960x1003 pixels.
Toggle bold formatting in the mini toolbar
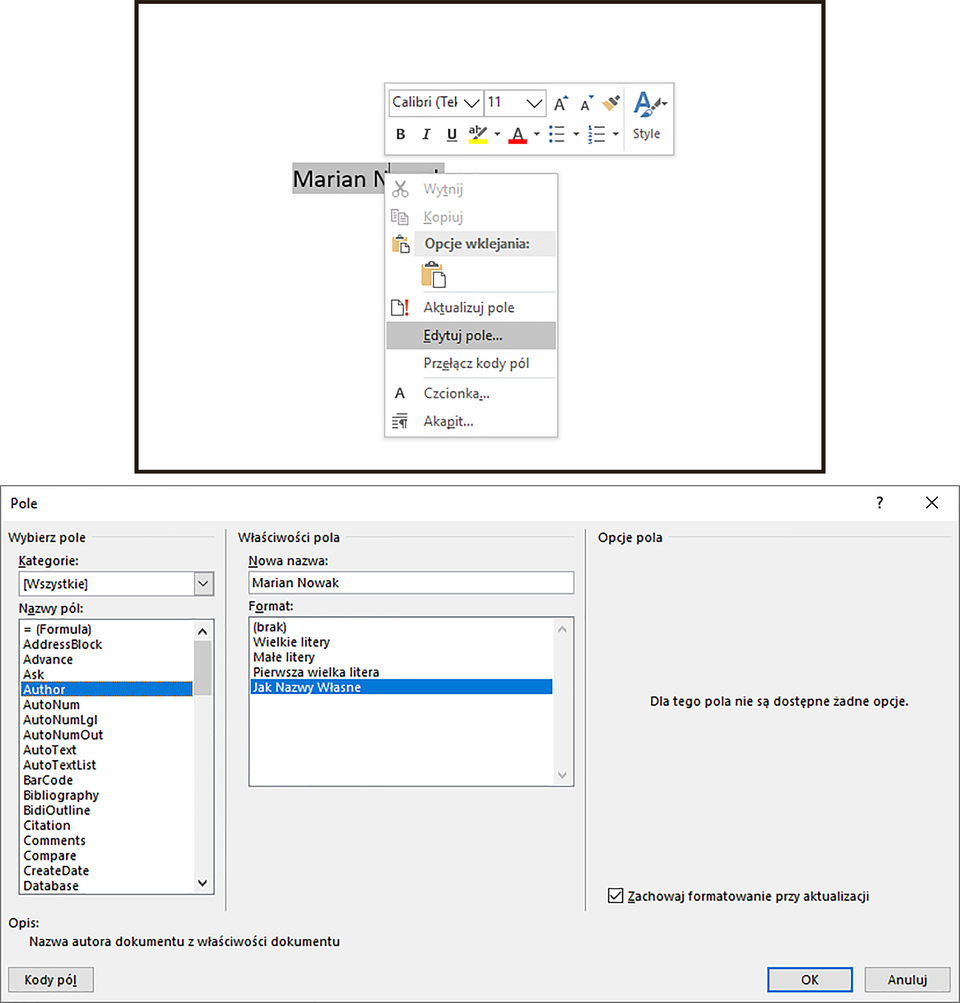(x=400, y=134)
